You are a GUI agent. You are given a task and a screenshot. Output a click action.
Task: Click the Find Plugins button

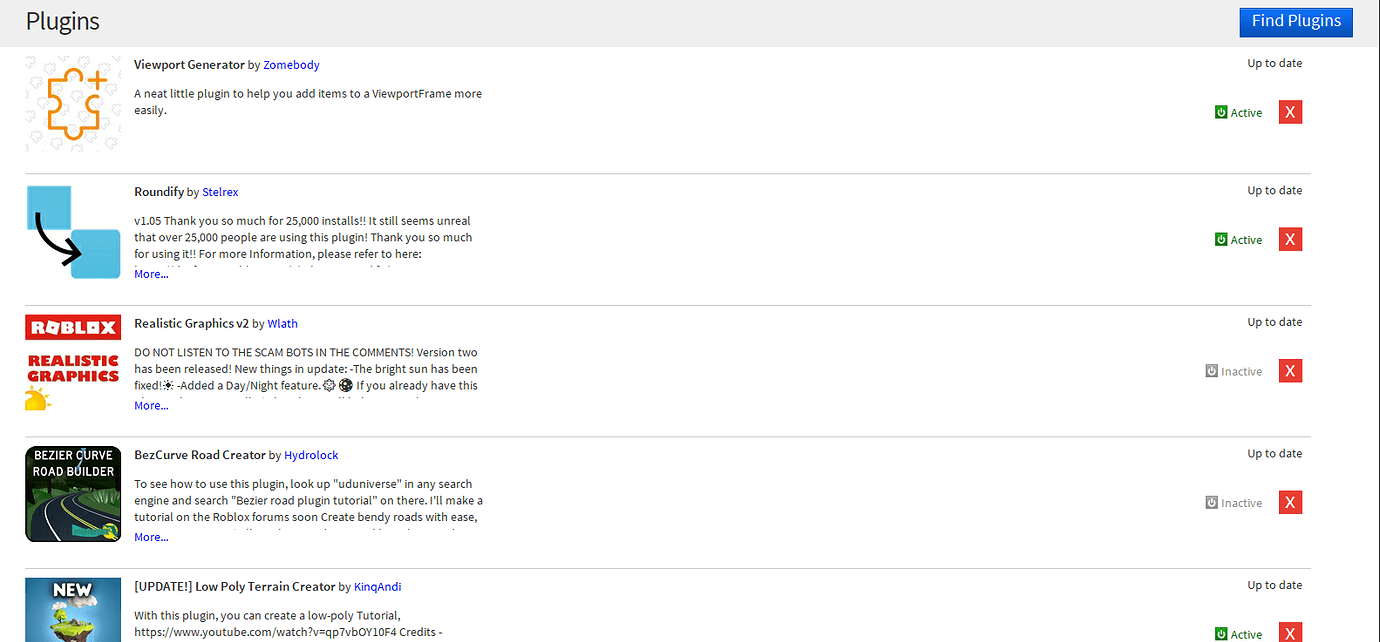coord(1296,21)
